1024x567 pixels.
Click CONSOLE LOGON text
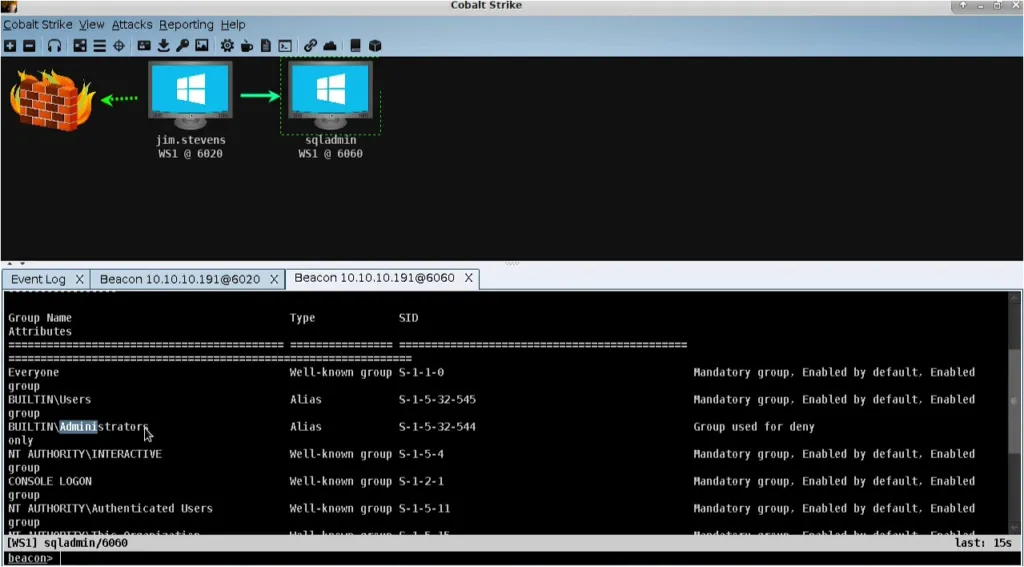pos(50,481)
